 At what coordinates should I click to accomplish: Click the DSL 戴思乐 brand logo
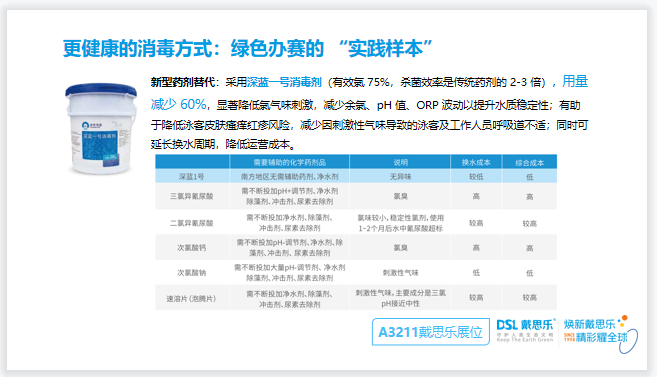point(525,331)
